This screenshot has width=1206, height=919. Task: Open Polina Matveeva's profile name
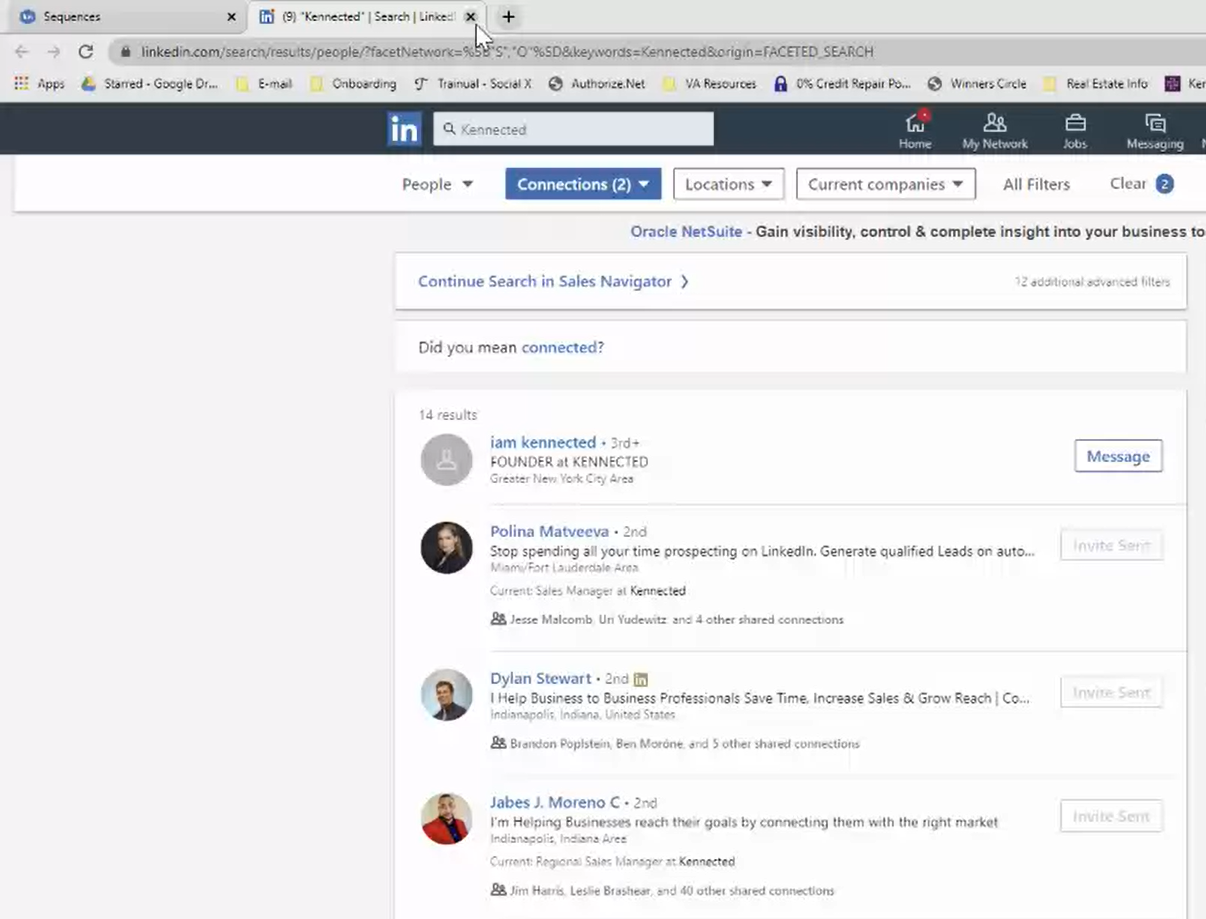(549, 531)
